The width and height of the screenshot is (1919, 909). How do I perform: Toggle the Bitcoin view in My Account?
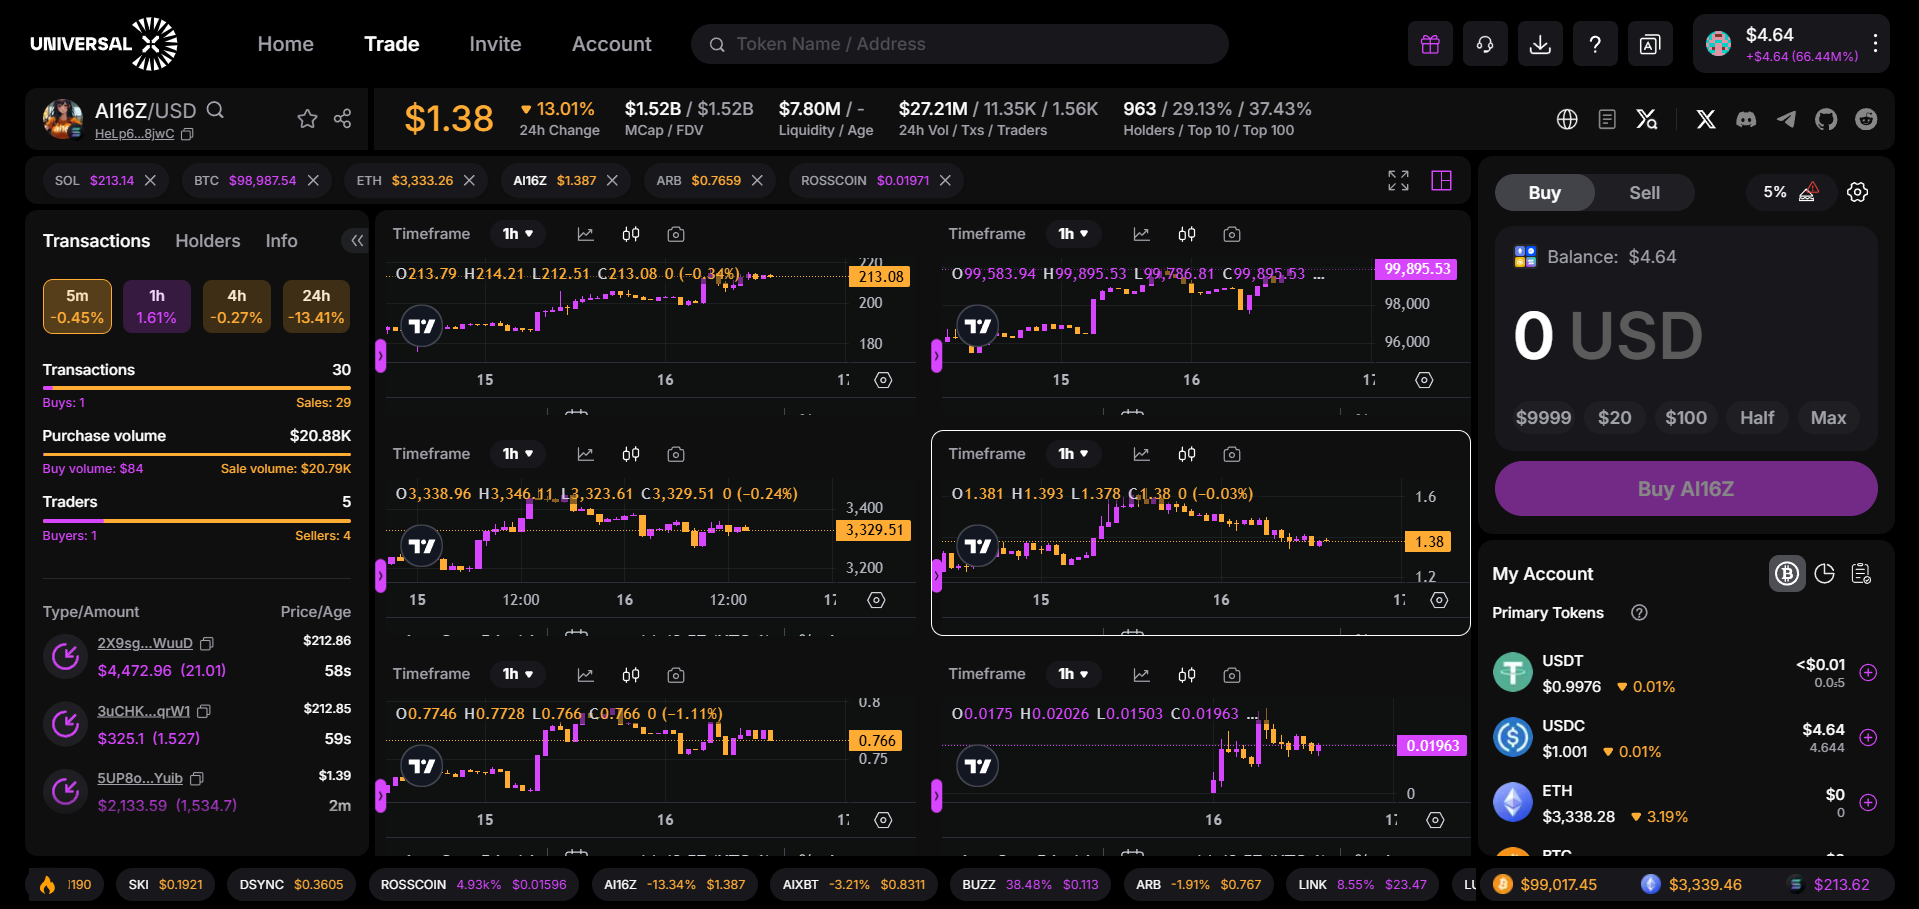pyautogui.click(x=1787, y=573)
